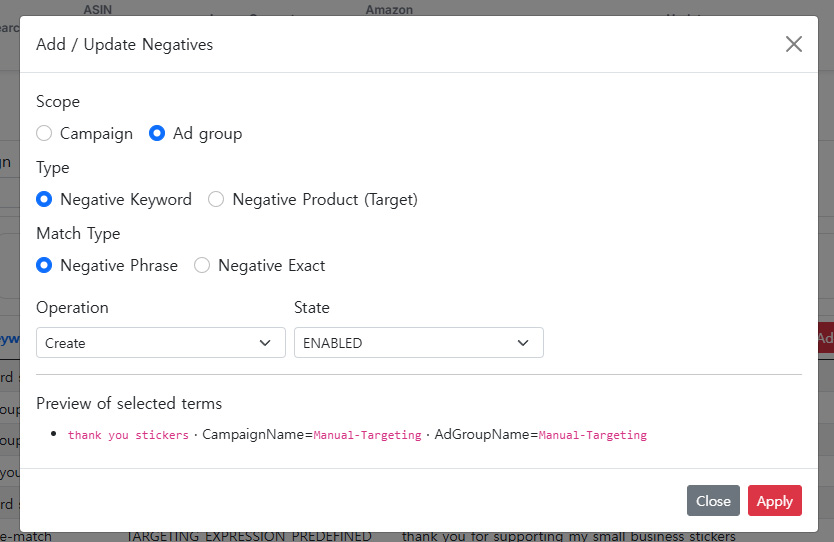Choose the Negative Keyword type
The image size is (834, 542).
coord(44,200)
